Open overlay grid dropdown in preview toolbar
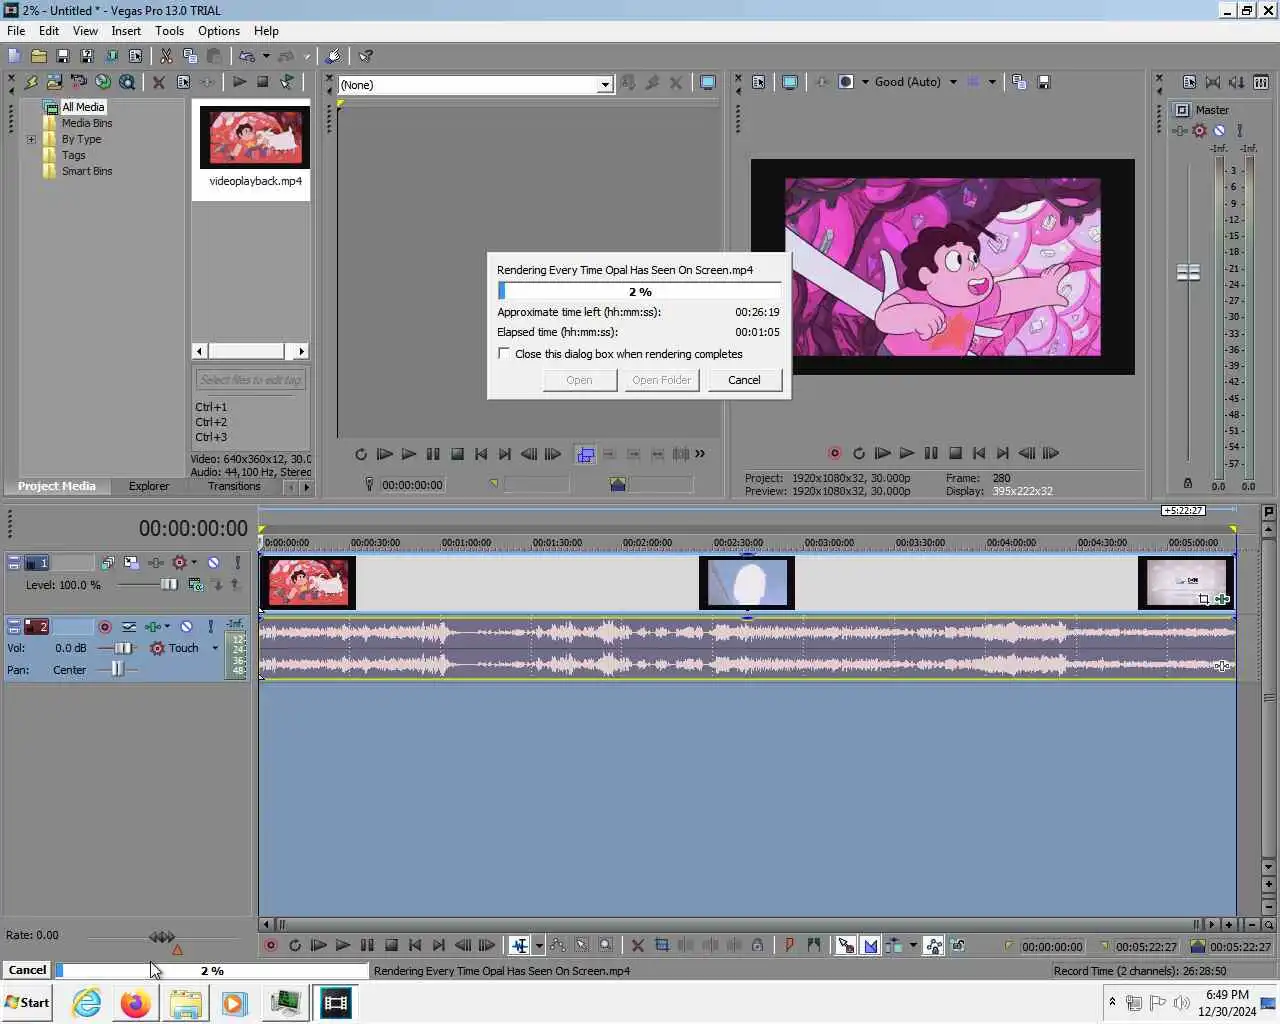The height and width of the screenshot is (1024, 1280). pyautogui.click(x=992, y=82)
